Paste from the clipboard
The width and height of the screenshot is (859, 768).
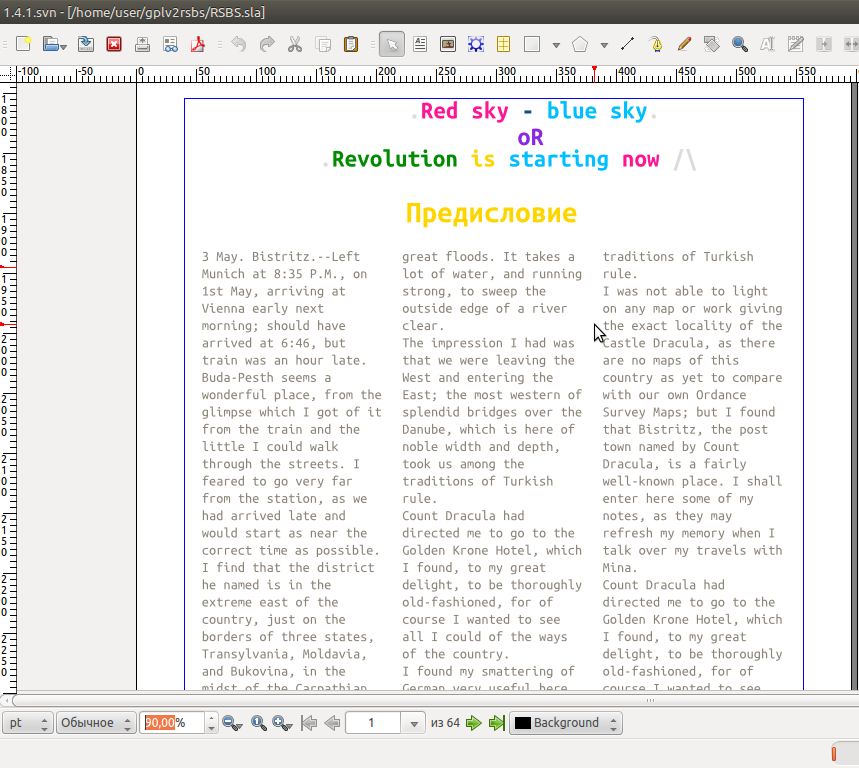pos(351,44)
